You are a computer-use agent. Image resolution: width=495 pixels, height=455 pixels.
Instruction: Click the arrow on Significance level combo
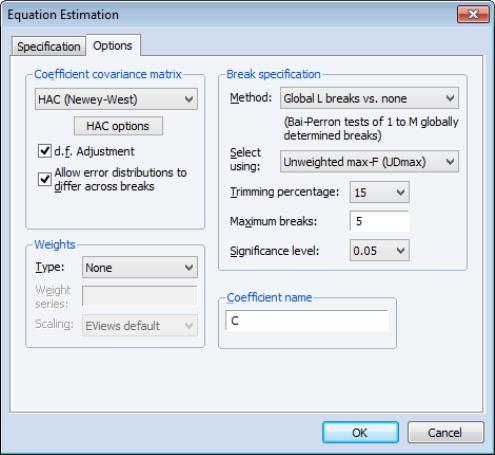click(401, 250)
